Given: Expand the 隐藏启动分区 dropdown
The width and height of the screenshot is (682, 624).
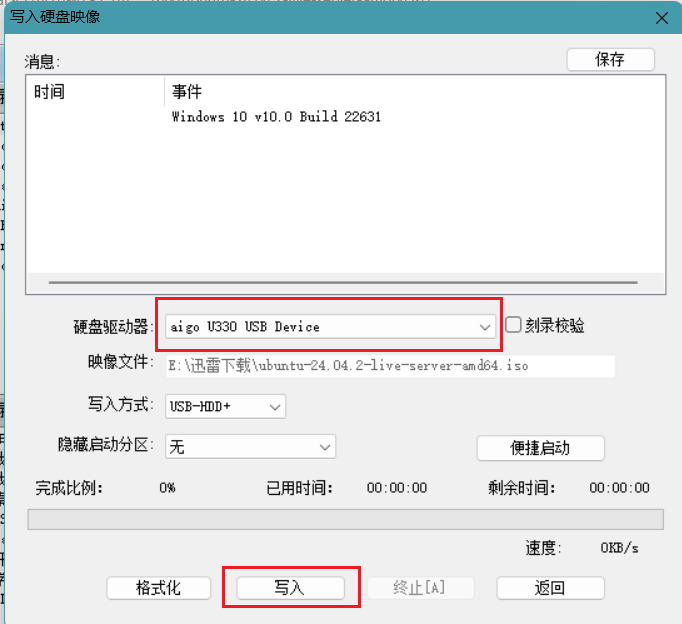Looking at the screenshot, I should pyautogui.click(x=251, y=447).
